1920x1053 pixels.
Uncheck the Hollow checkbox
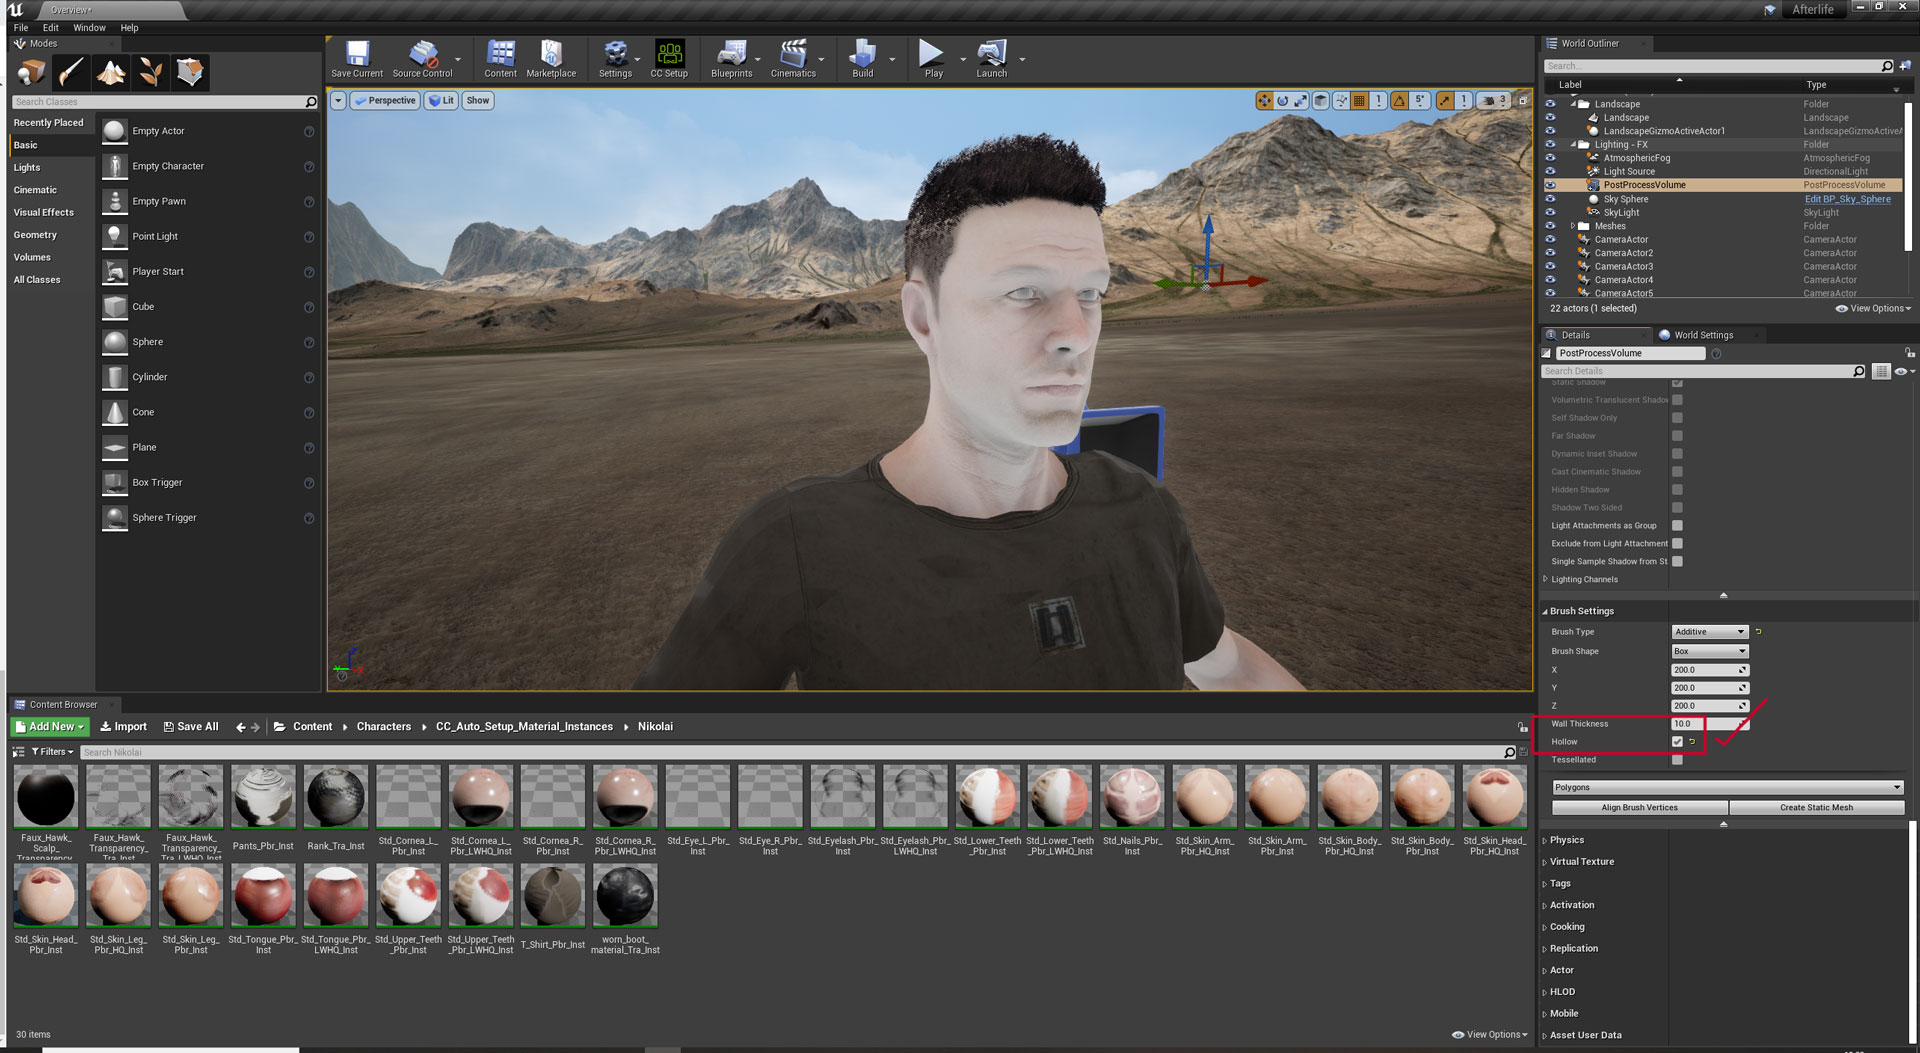[1677, 742]
